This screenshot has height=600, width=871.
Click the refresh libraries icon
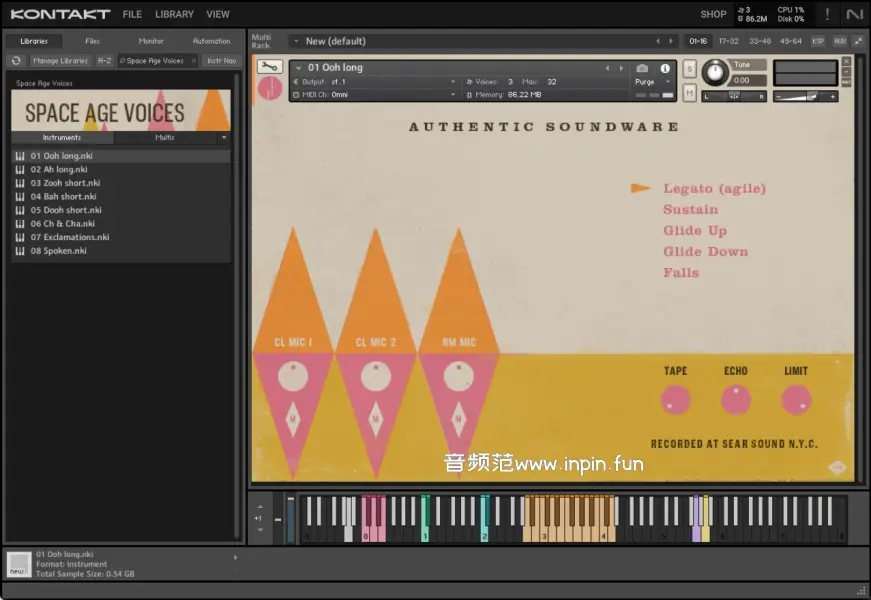pos(16,61)
